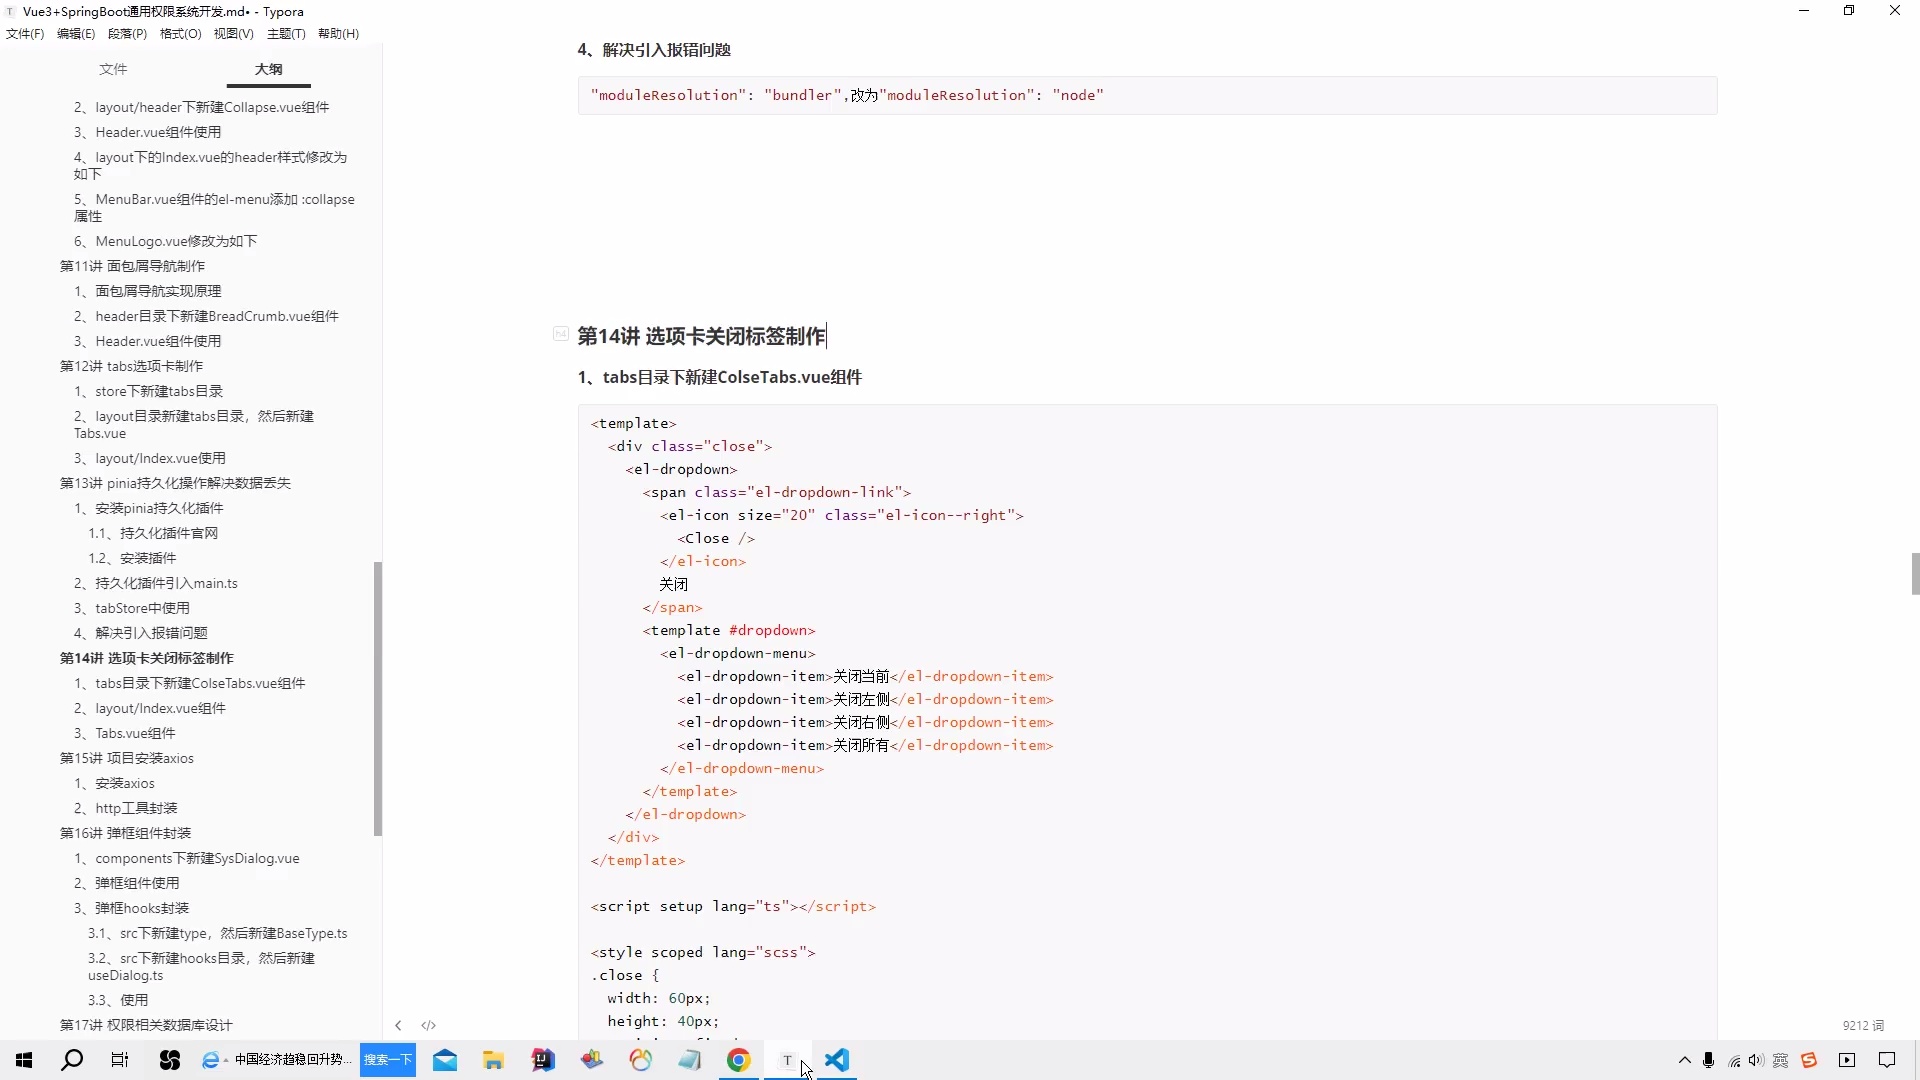Click the heading level marker beside 第14讲
The image size is (1920, 1080).
[x=561, y=334]
